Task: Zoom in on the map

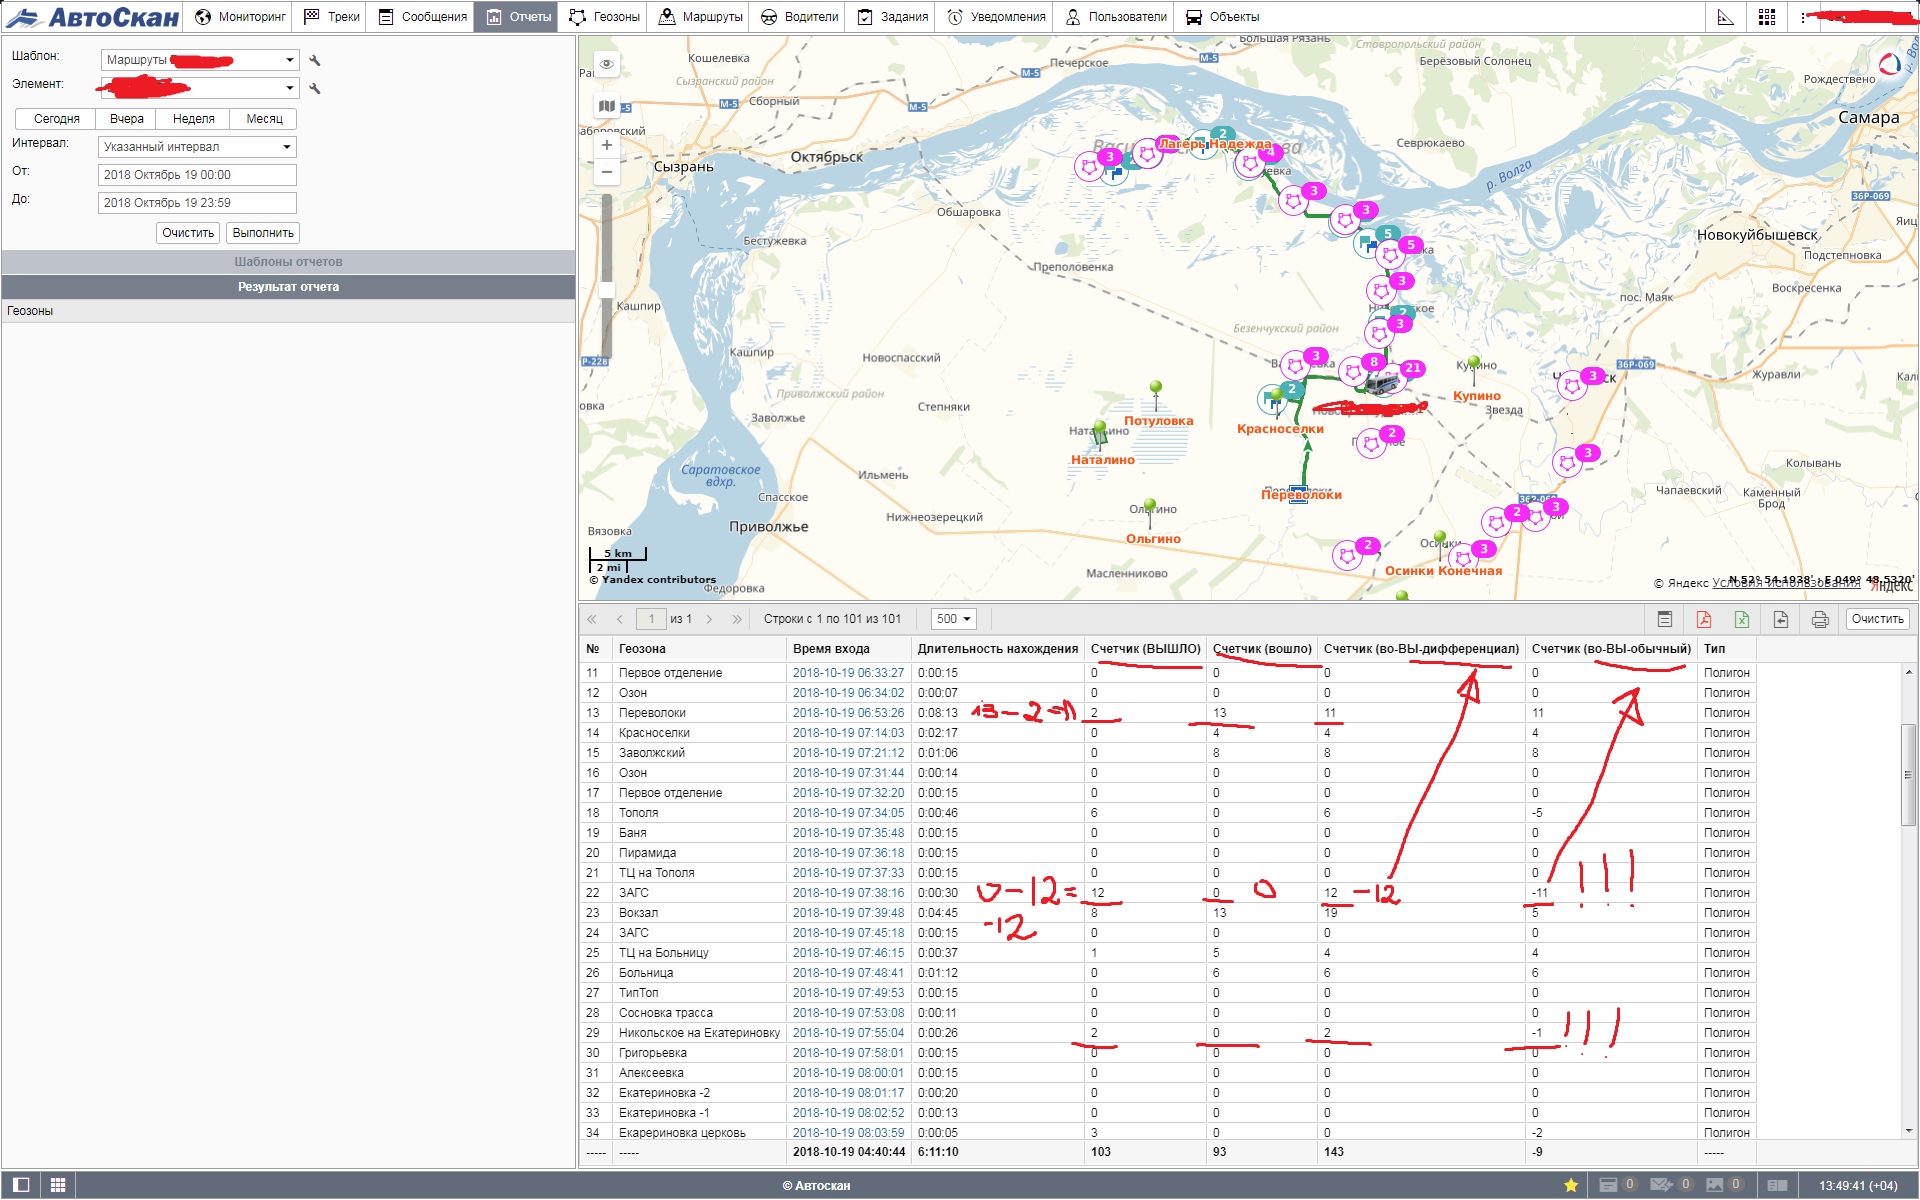Action: click(x=606, y=145)
